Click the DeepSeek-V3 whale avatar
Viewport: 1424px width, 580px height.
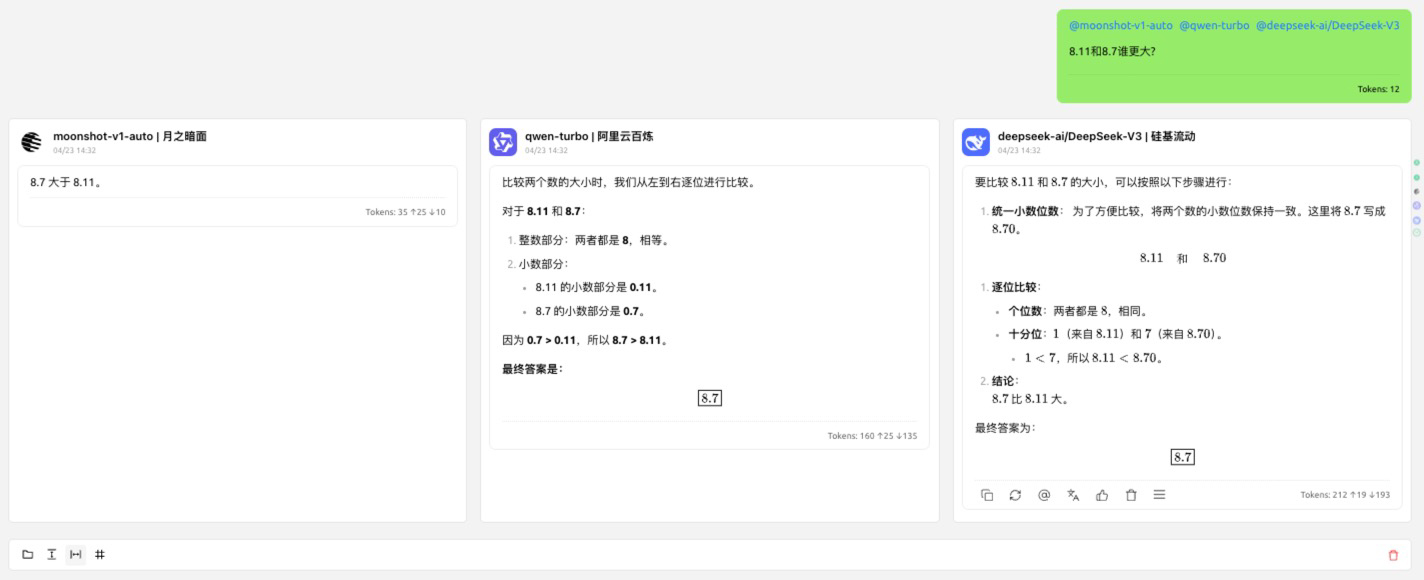[976, 142]
